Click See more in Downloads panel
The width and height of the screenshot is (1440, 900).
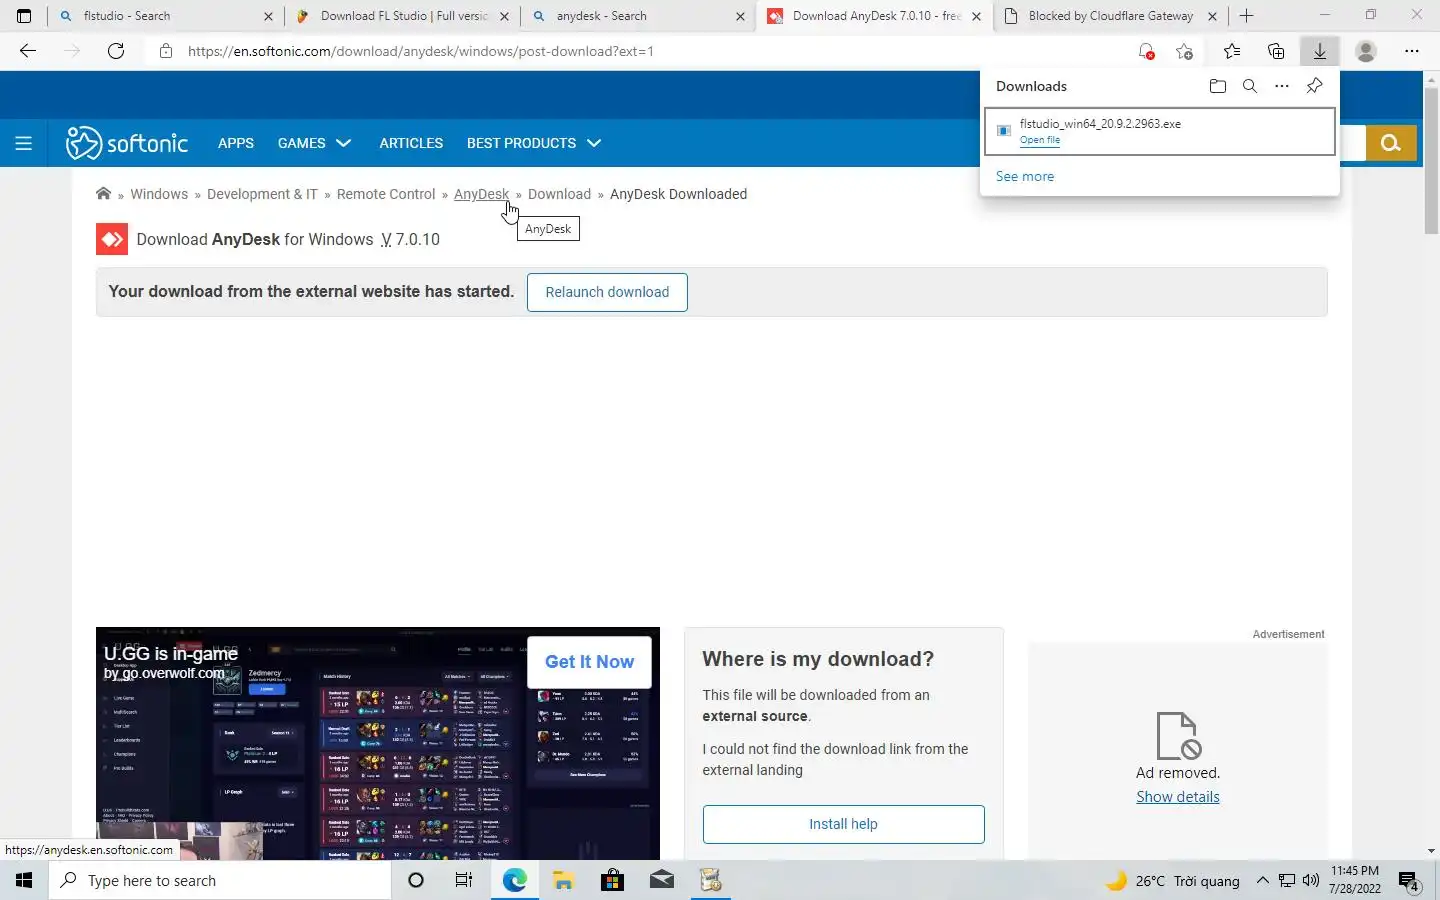point(1025,176)
